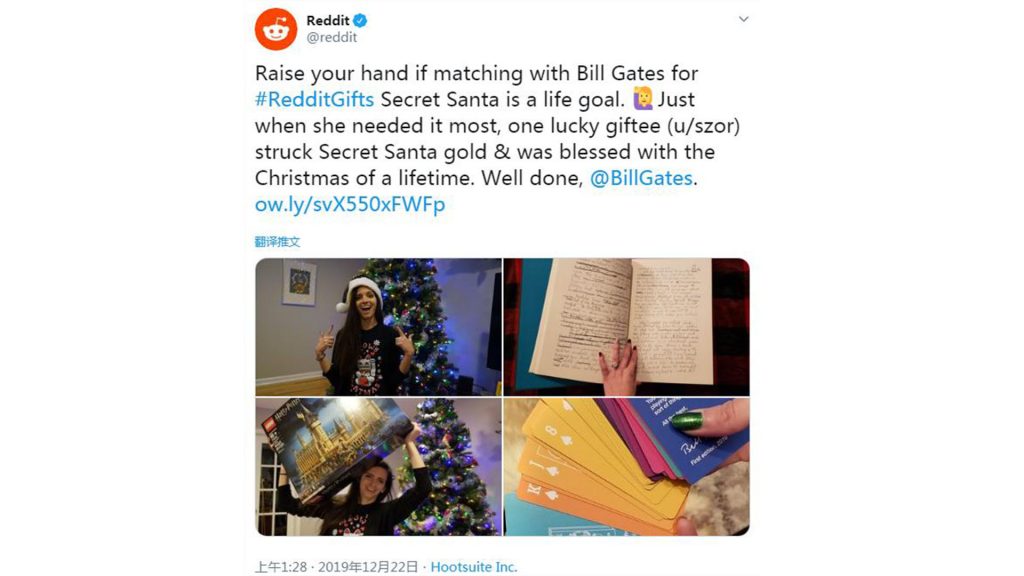Open the @BillGates mention
1024x576 pixels.
tap(641, 178)
